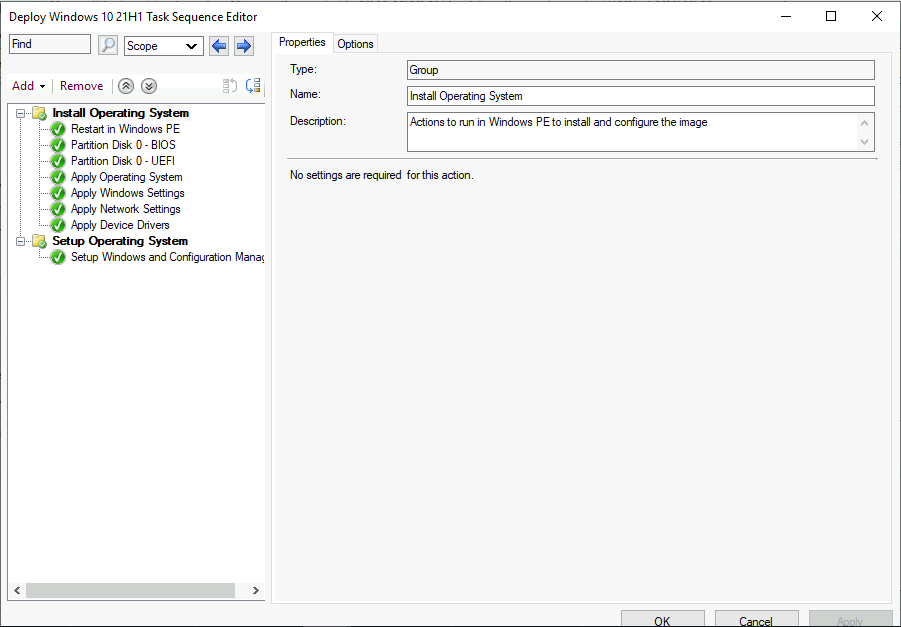The width and height of the screenshot is (901, 627).
Task: Click green check icon of Partition Disk 0 - UEFI
Action: click(58, 161)
